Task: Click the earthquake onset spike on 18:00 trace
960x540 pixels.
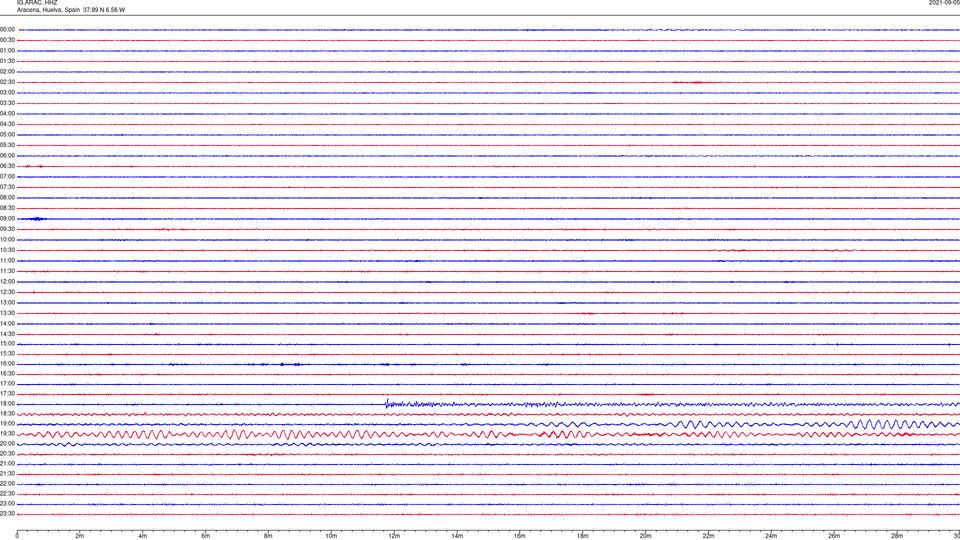Action: (387, 403)
